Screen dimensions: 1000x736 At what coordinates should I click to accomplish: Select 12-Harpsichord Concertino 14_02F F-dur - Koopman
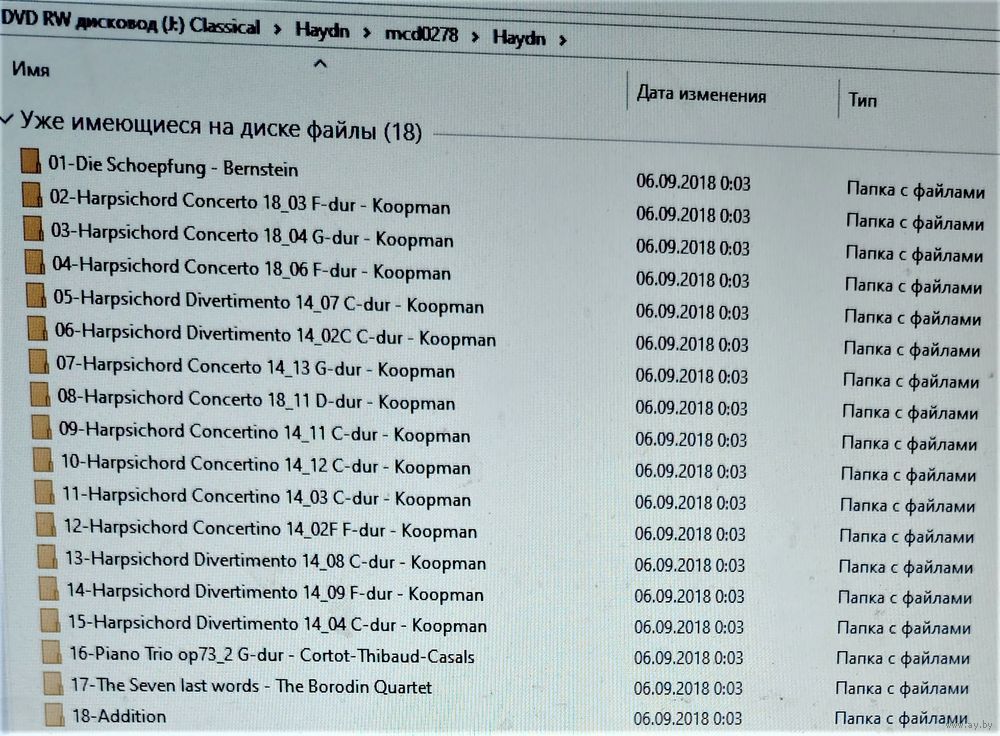[270, 529]
